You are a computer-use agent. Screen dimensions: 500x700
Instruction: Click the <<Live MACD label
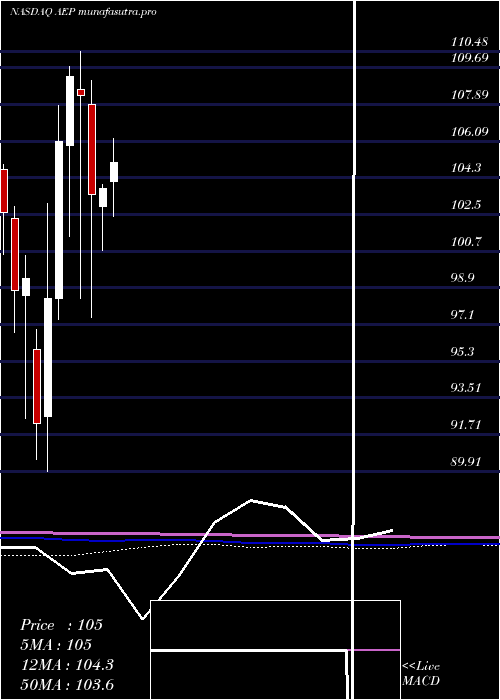point(421,674)
